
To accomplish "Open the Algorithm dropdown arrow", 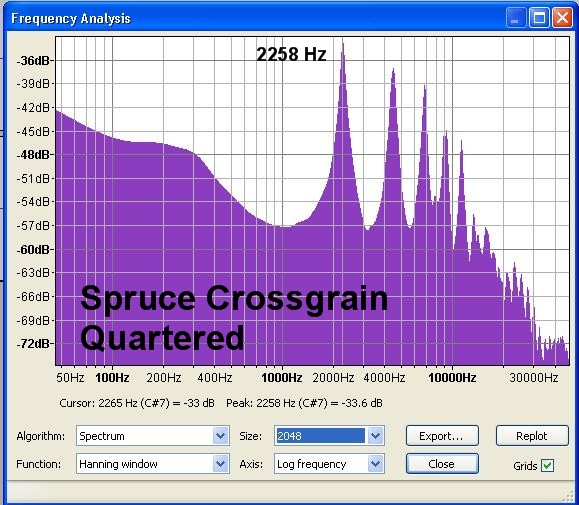I will pos(220,436).
